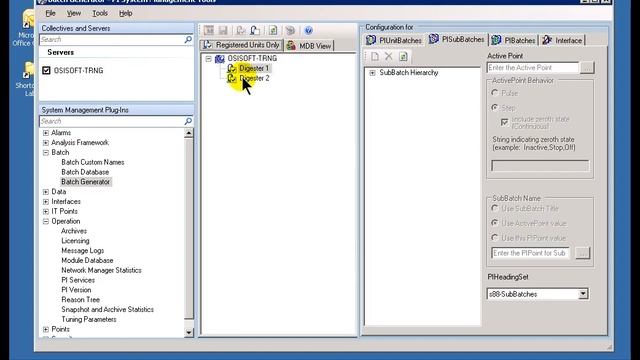
Task: Select the Step radio button
Action: coord(495,107)
